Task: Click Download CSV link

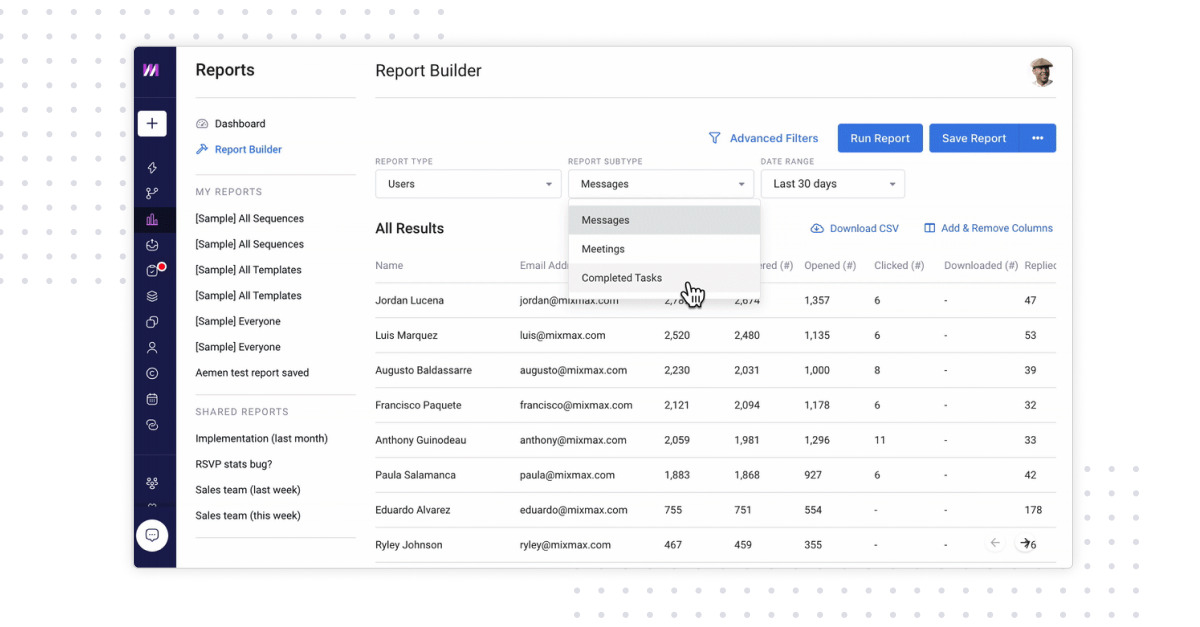Action: [854, 228]
